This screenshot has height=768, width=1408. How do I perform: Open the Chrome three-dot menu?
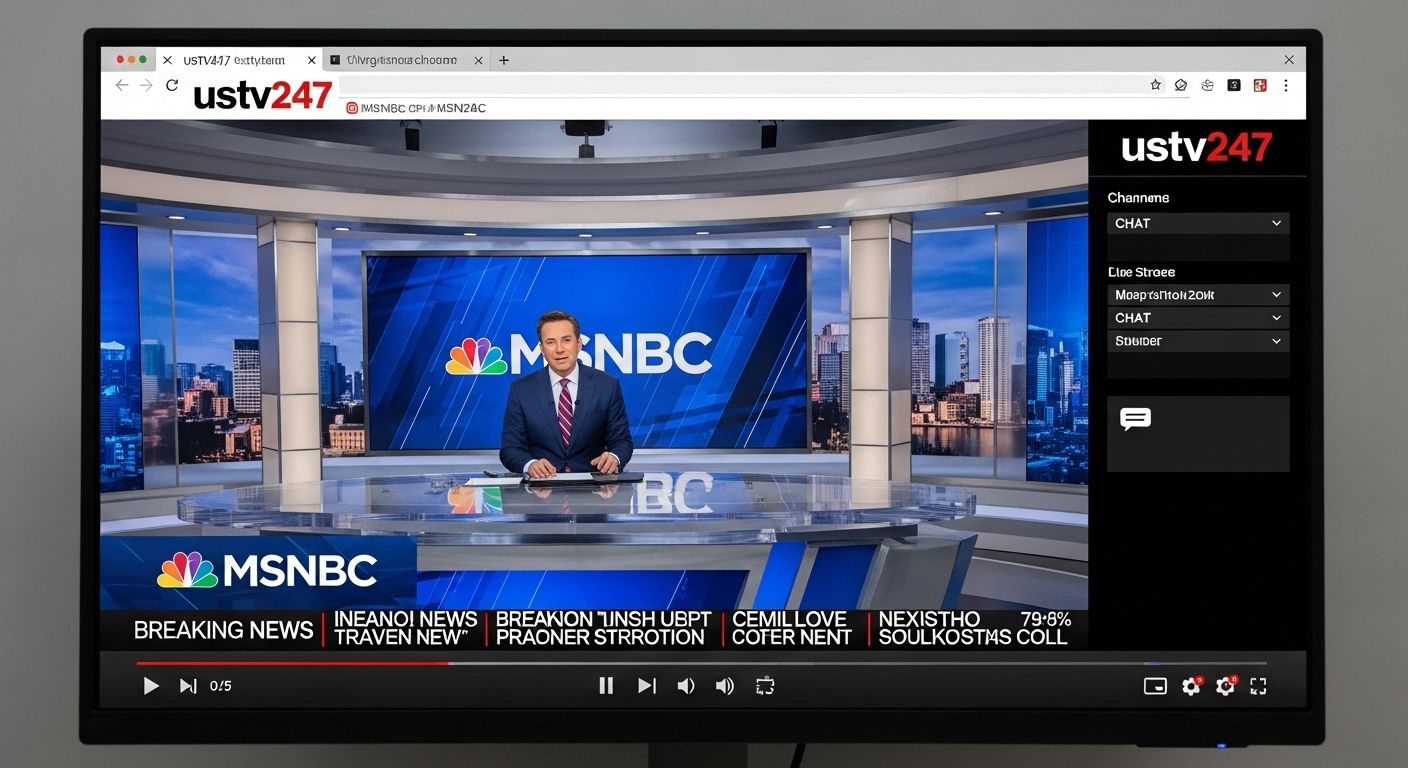pos(1286,85)
